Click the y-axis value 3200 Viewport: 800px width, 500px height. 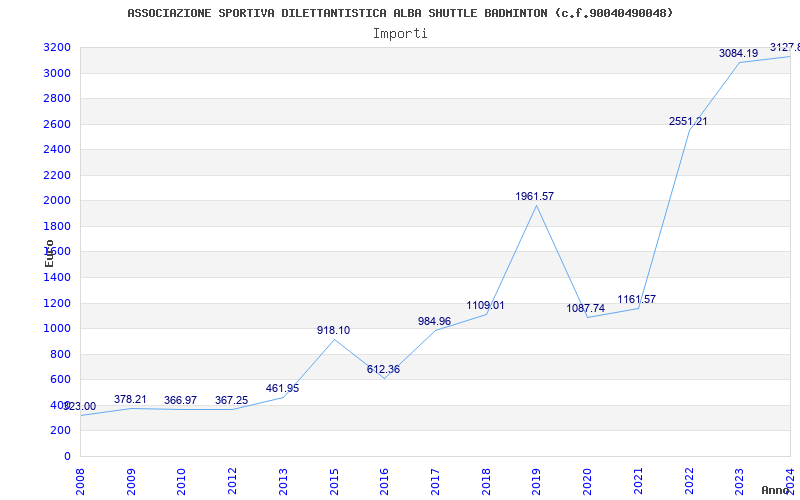click(57, 48)
